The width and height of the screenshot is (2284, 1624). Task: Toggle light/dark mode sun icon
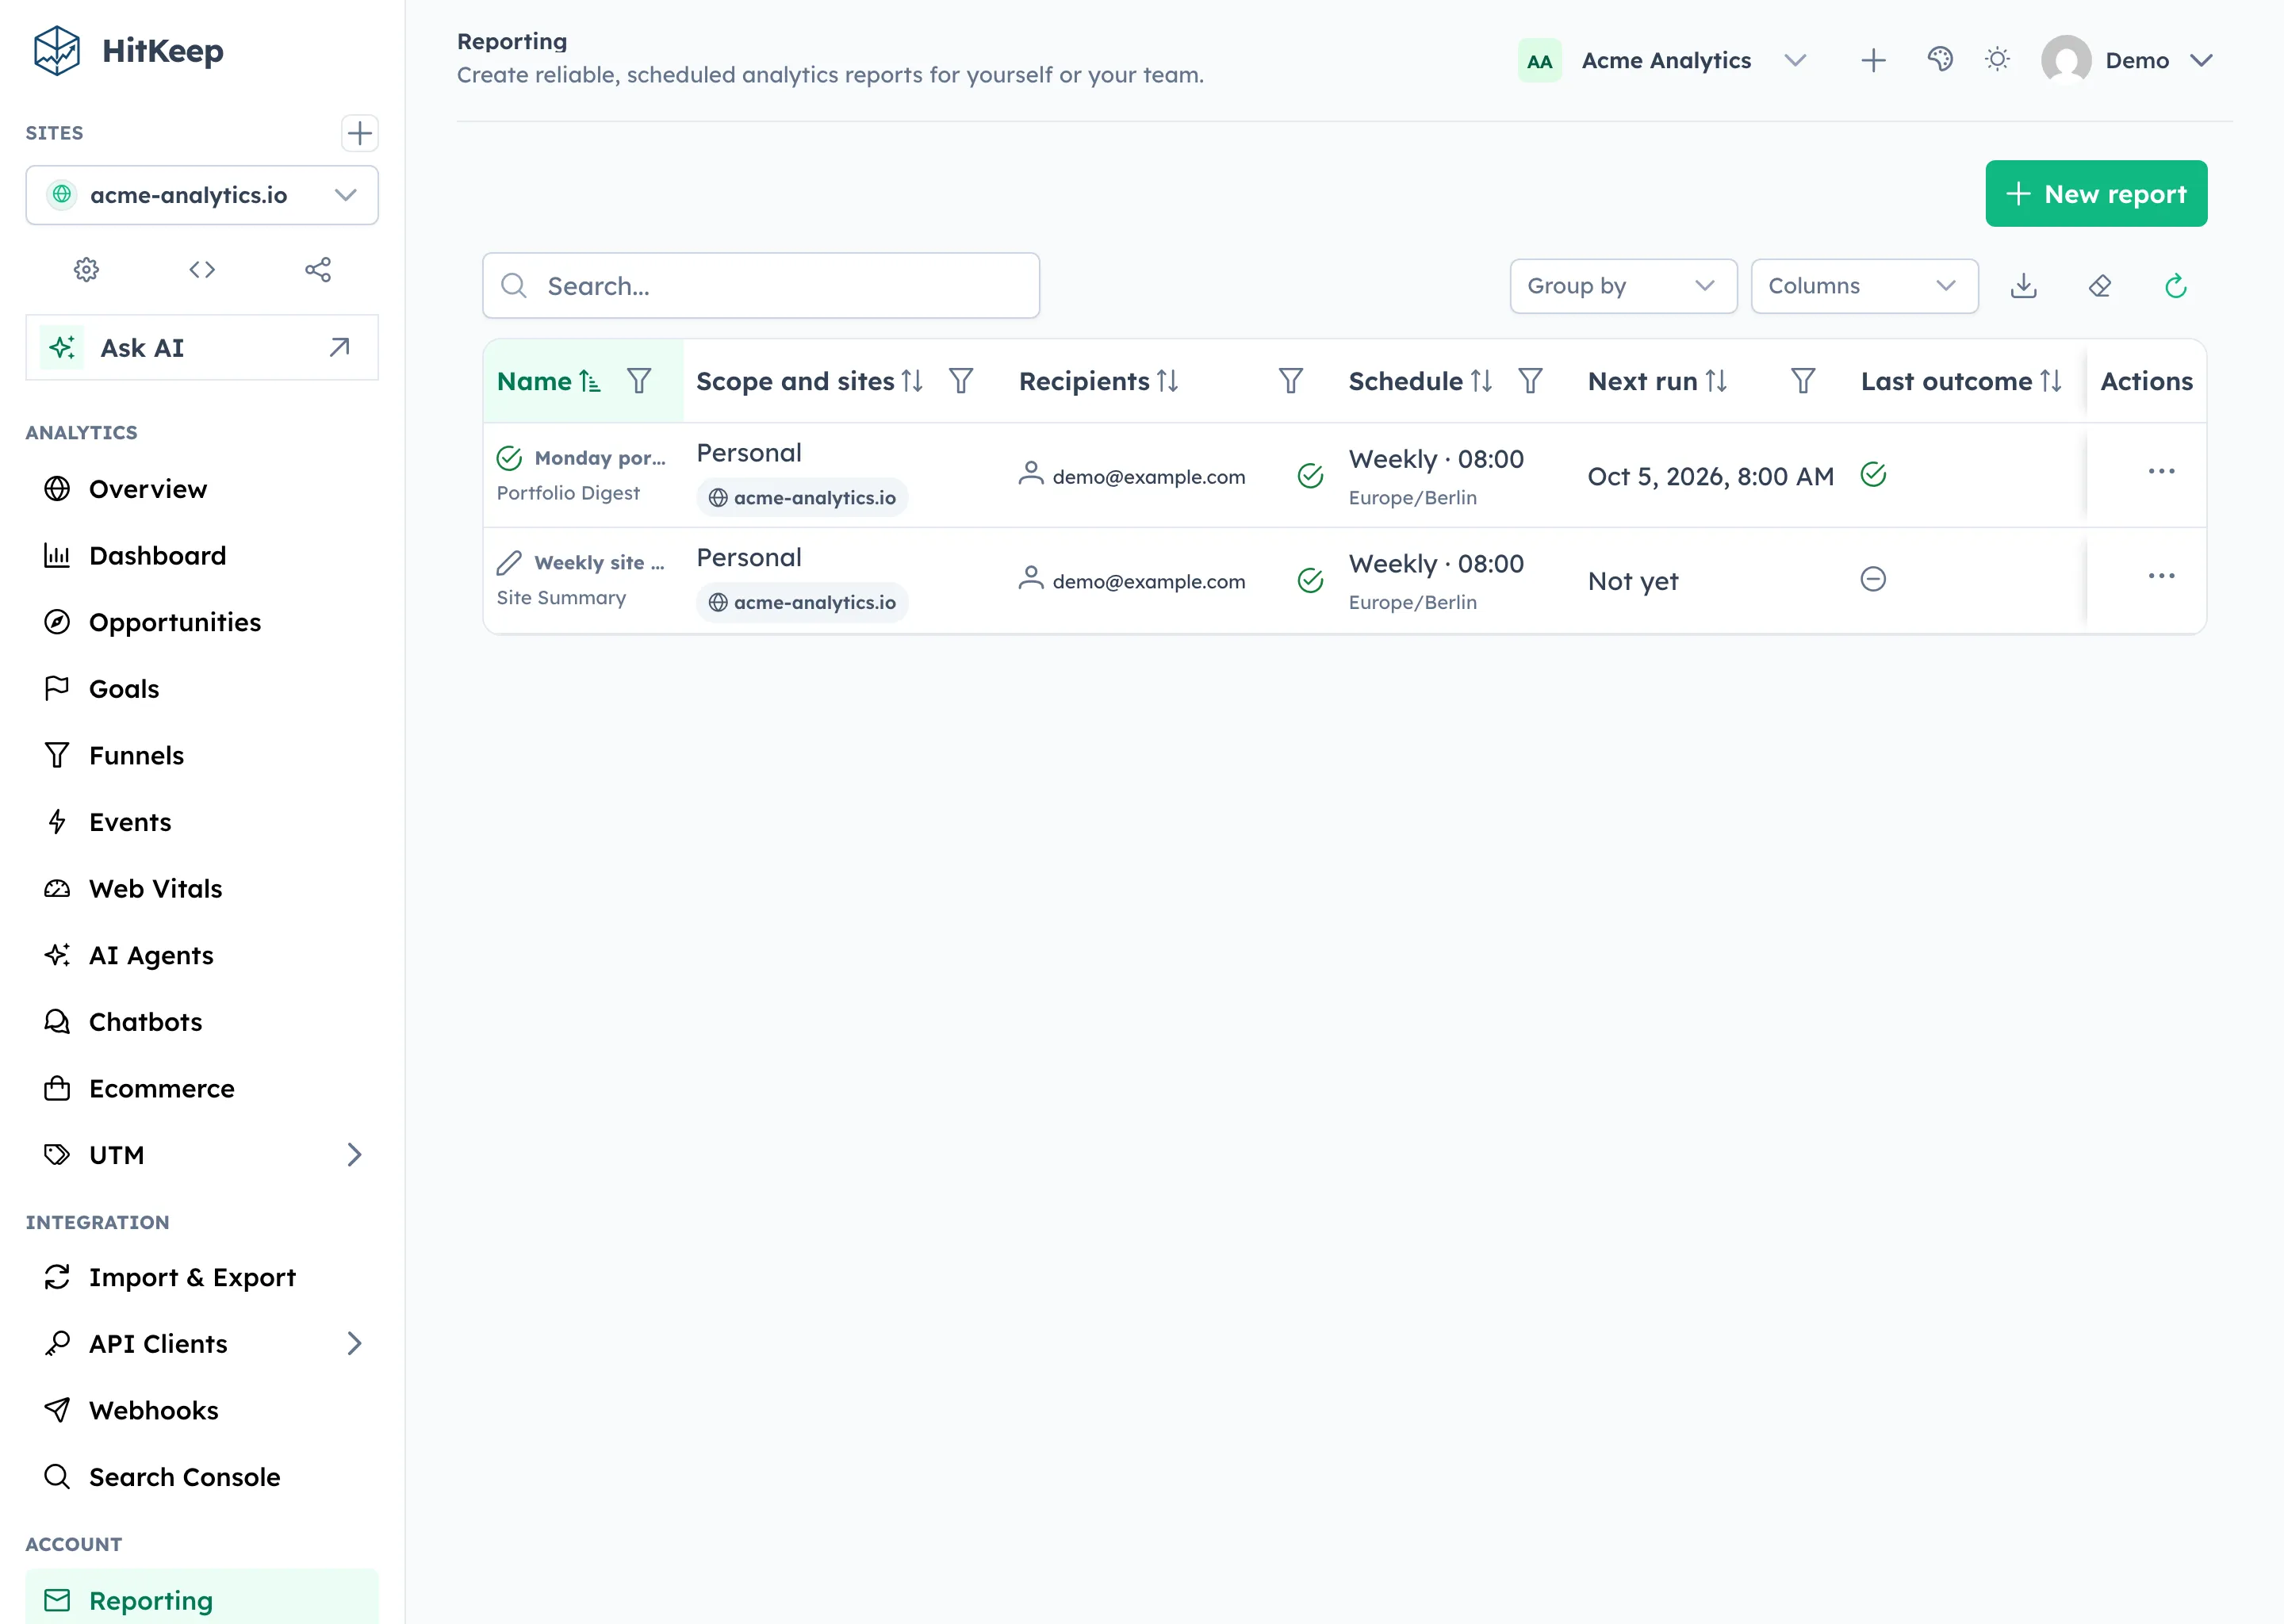click(1997, 60)
